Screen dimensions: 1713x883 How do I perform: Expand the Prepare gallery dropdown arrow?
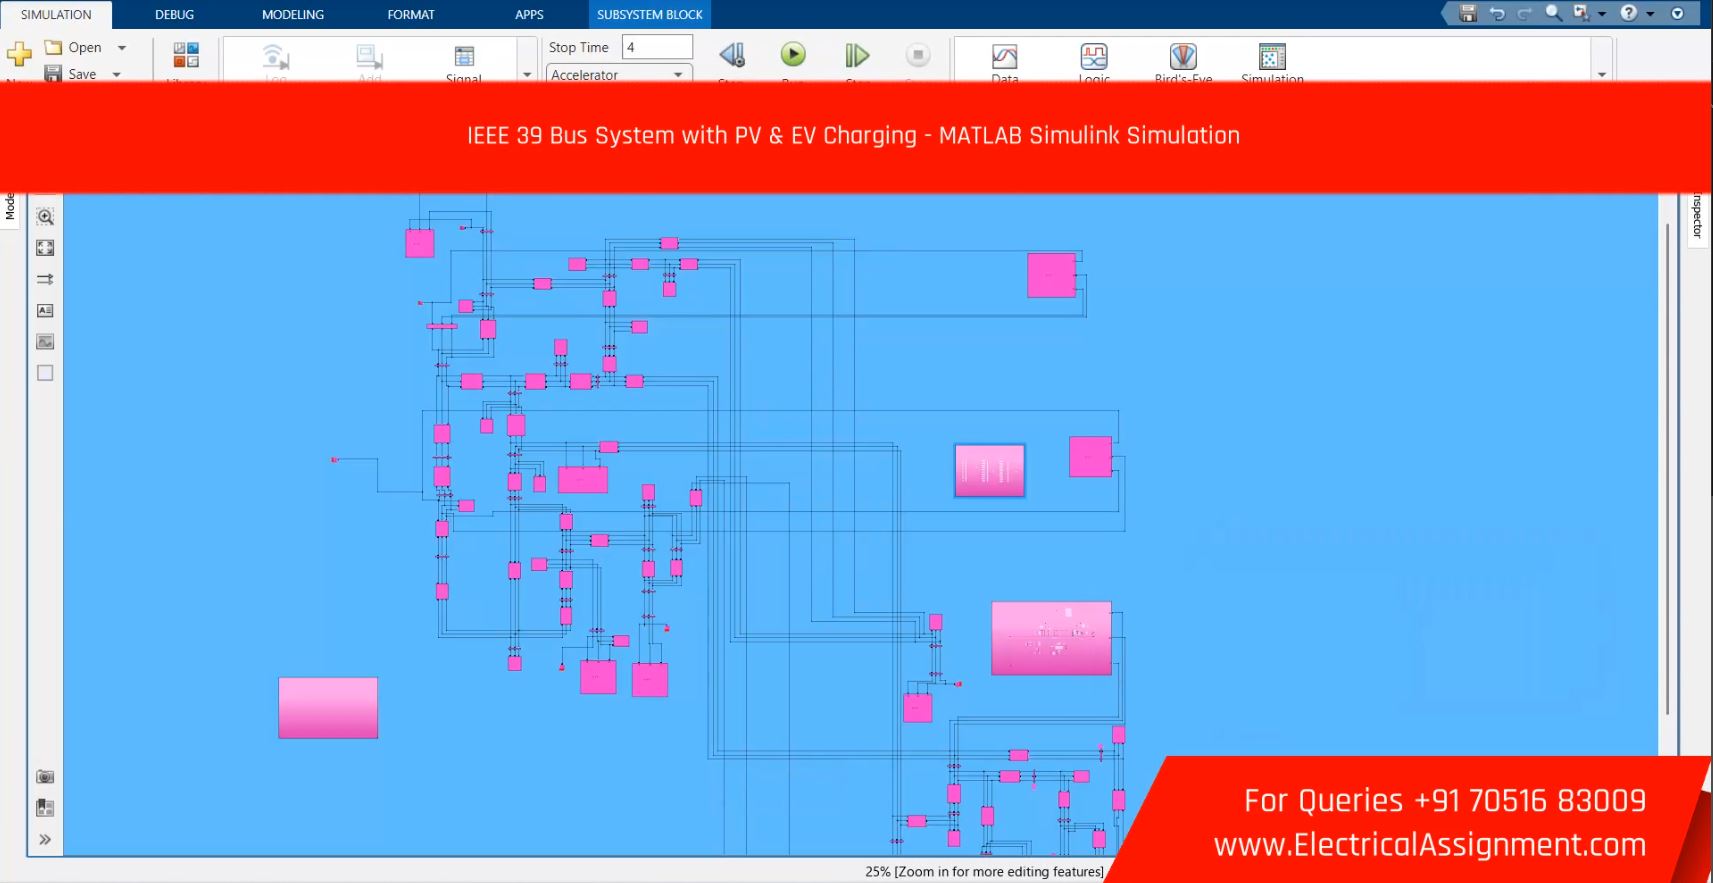point(527,74)
